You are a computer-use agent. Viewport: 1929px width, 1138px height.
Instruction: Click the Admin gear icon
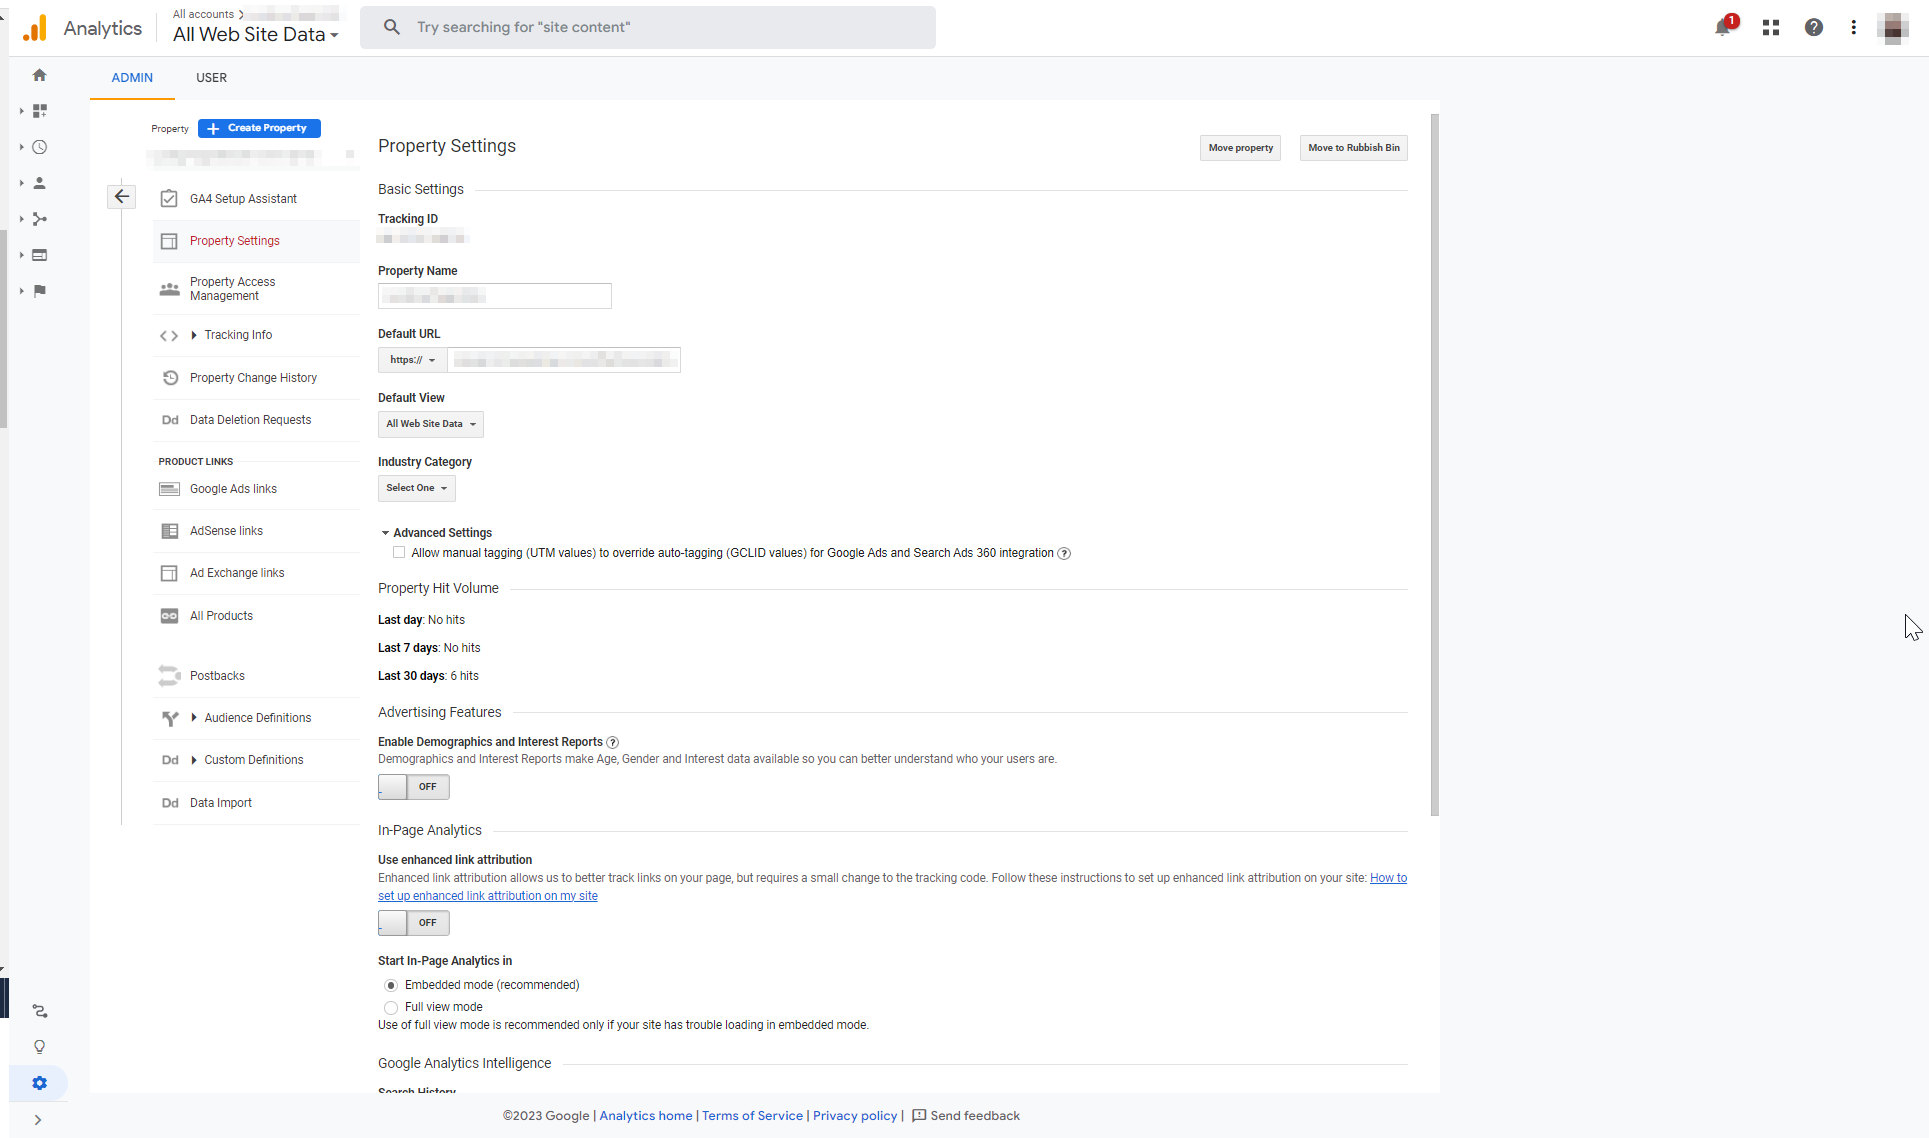coord(40,1083)
